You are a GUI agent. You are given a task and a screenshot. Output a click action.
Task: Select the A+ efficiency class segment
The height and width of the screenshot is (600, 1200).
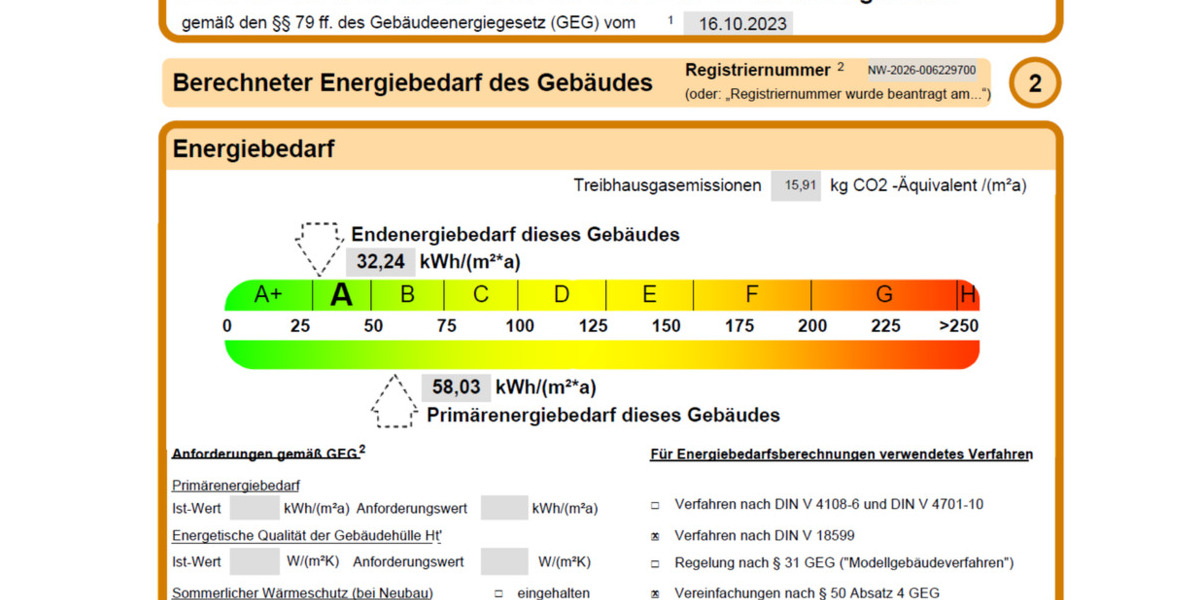coord(268,295)
